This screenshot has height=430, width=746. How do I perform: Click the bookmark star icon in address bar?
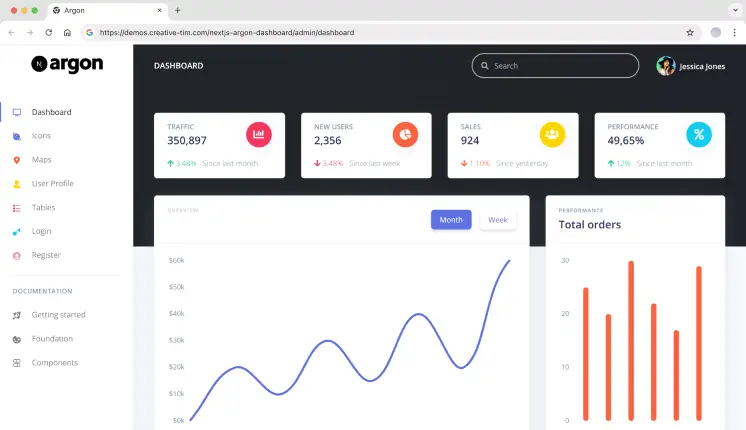[x=690, y=32]
